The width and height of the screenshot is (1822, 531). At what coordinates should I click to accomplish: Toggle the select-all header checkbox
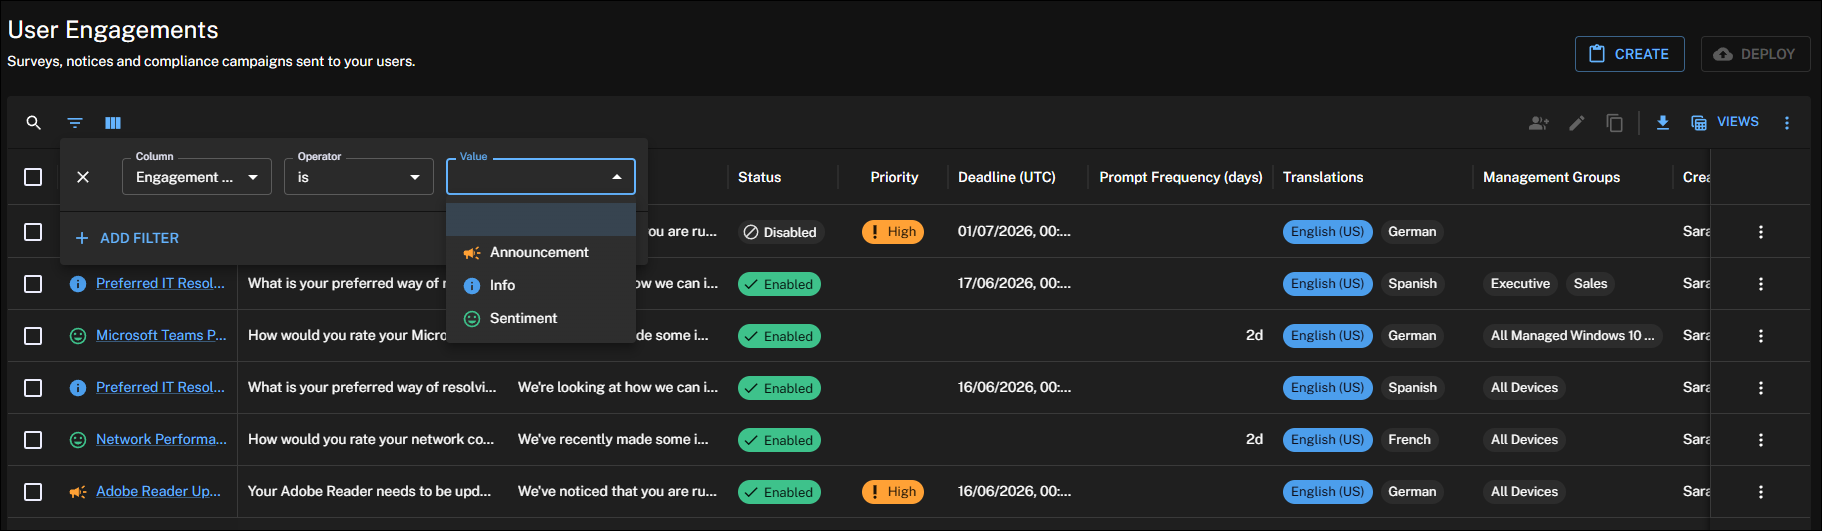tap(33, 177)
